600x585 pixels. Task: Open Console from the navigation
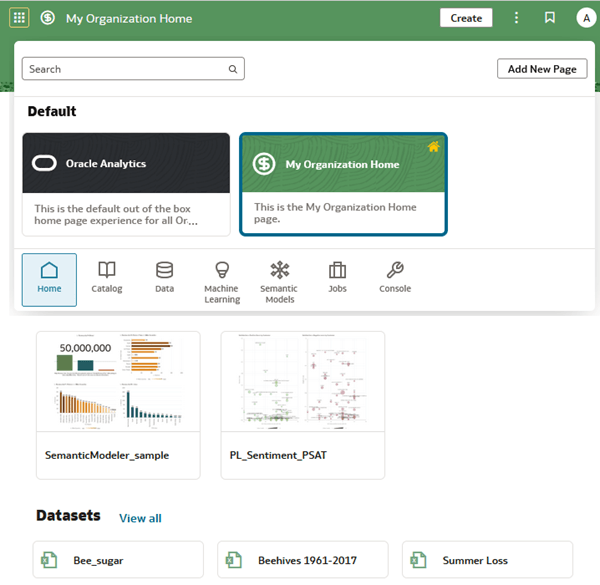click(x=395, y=277)
